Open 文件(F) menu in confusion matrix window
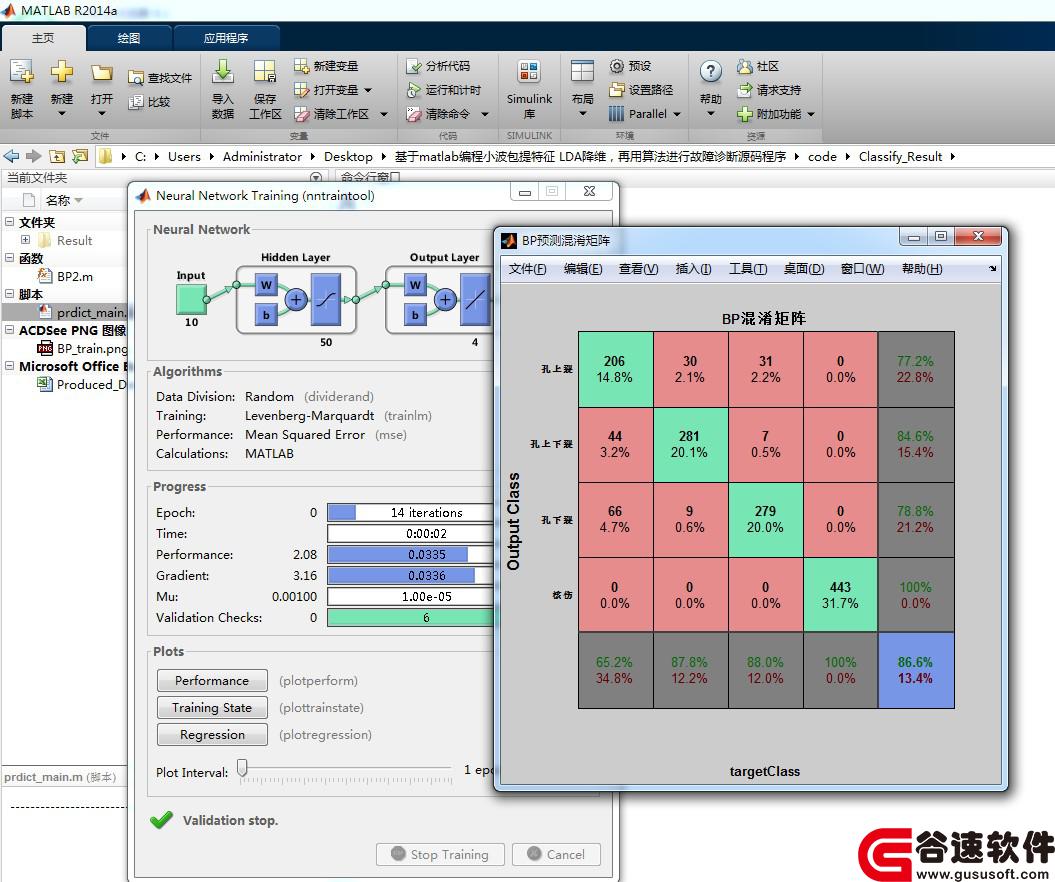Image resolution: width=1055 pixels, height=882 pixels. tap(528, 269)
